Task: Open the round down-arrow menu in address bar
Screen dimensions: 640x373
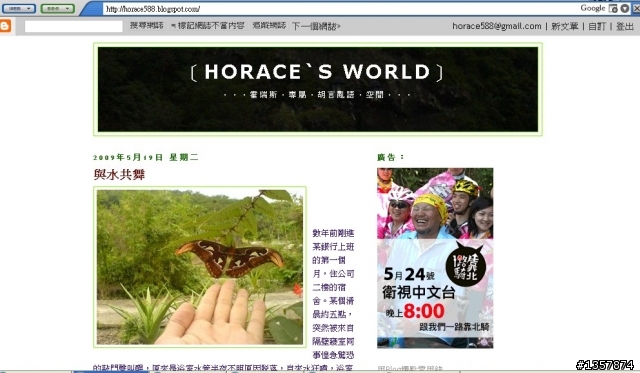Action: pyautogui.click(x=625, y=8)
